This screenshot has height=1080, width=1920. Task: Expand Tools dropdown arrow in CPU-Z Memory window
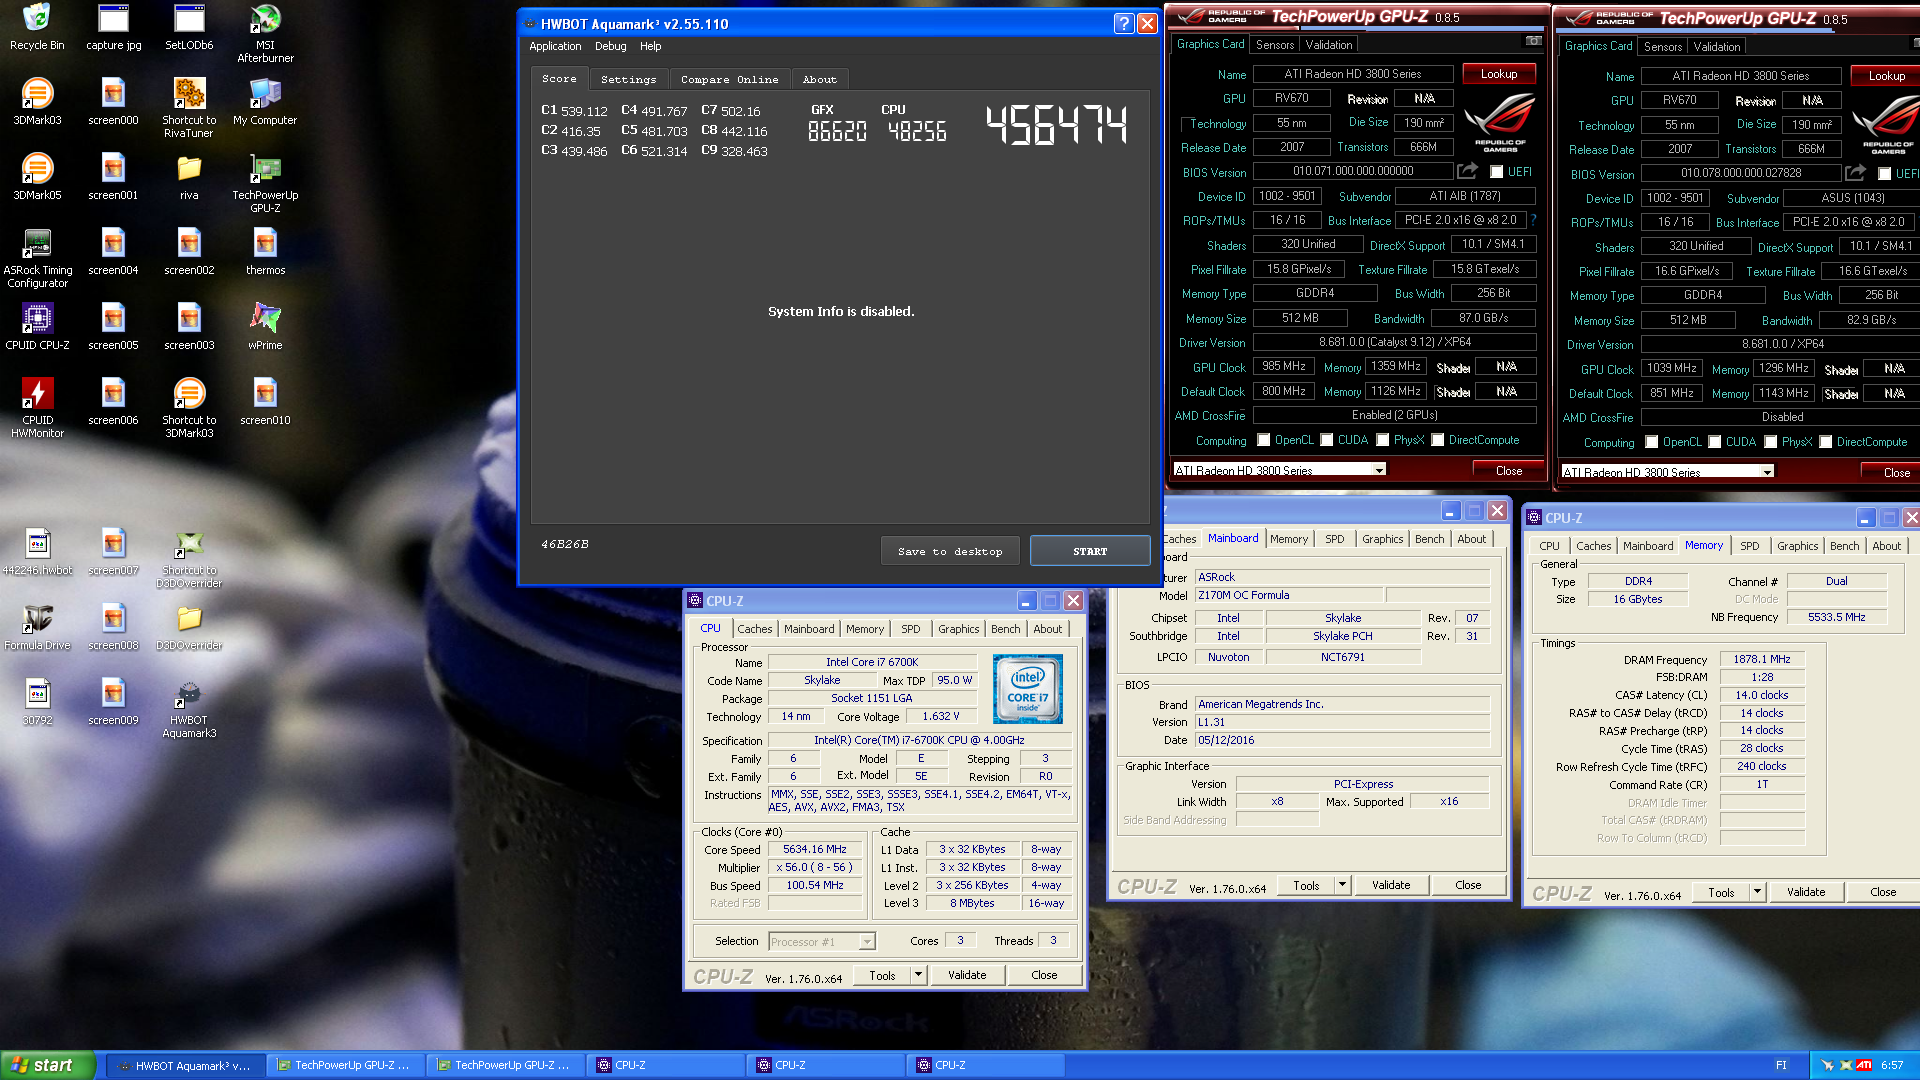click(x=1757, y=892)
